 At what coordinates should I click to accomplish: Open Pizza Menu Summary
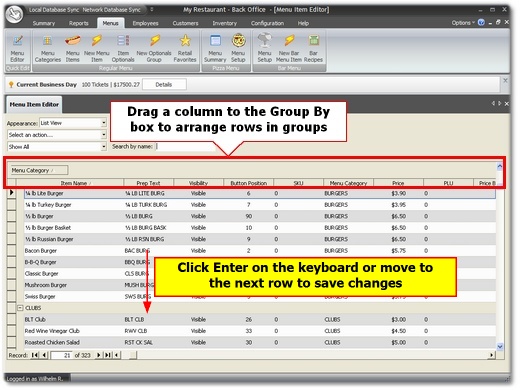click(215, 48)
